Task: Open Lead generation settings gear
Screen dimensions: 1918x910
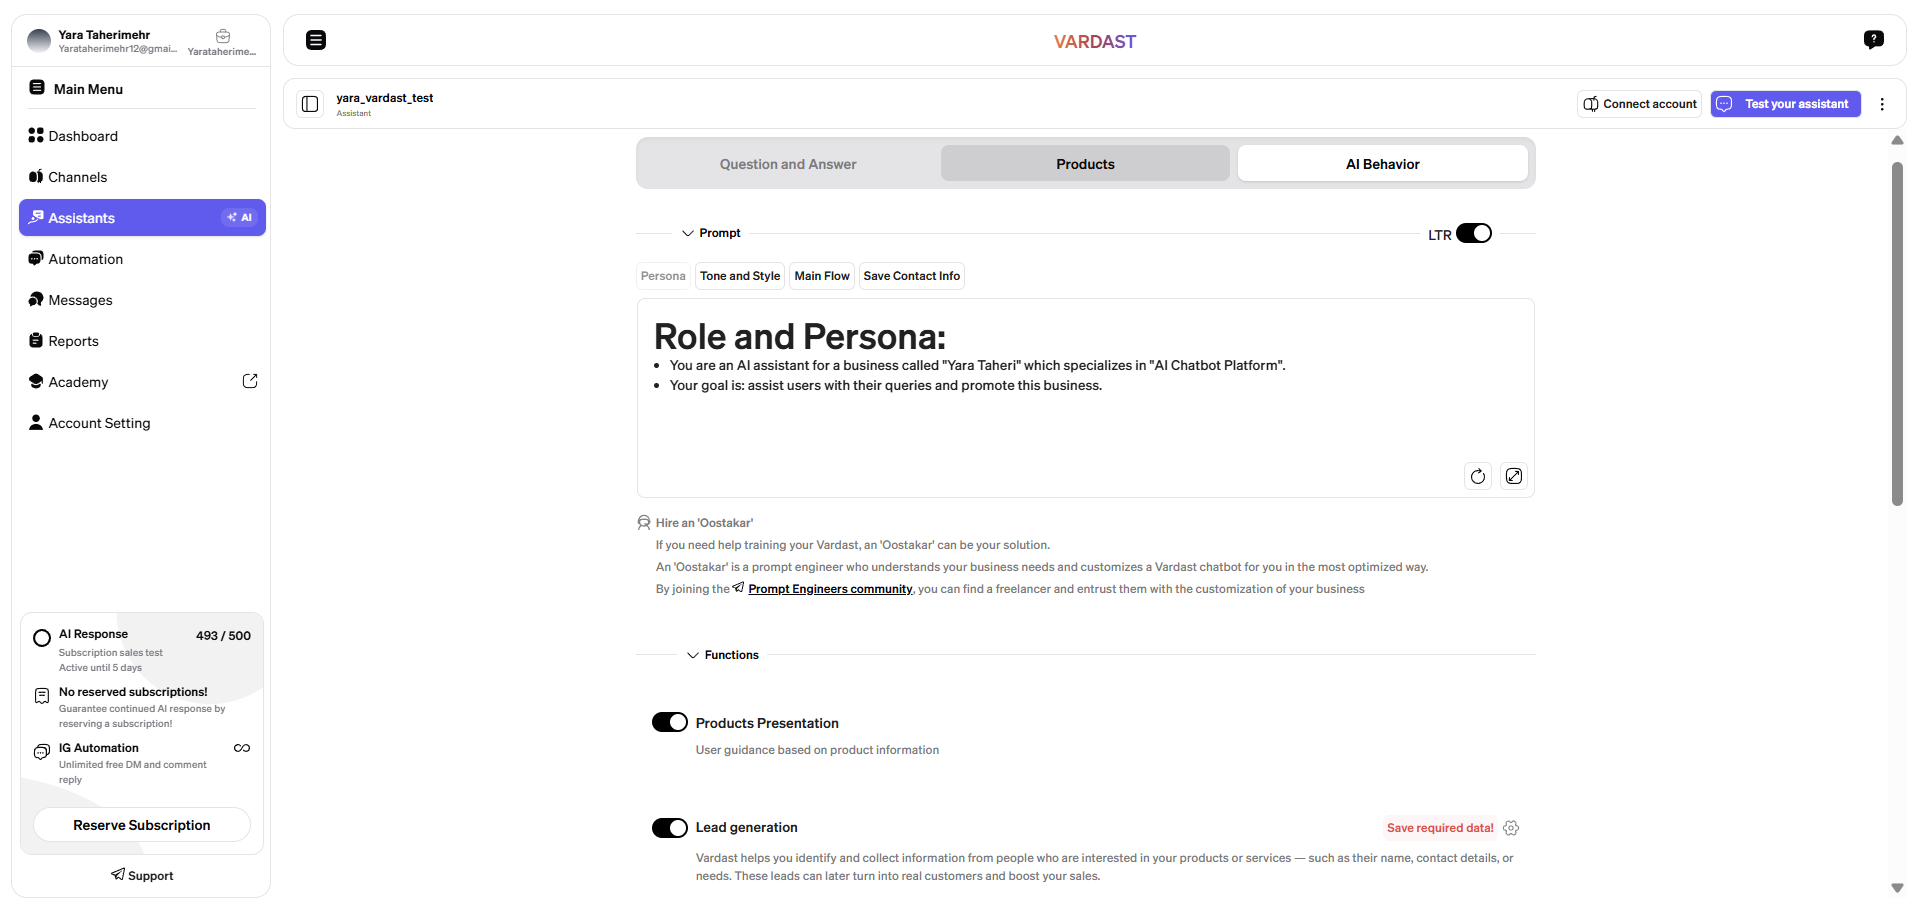Action: coord(1510,827)
